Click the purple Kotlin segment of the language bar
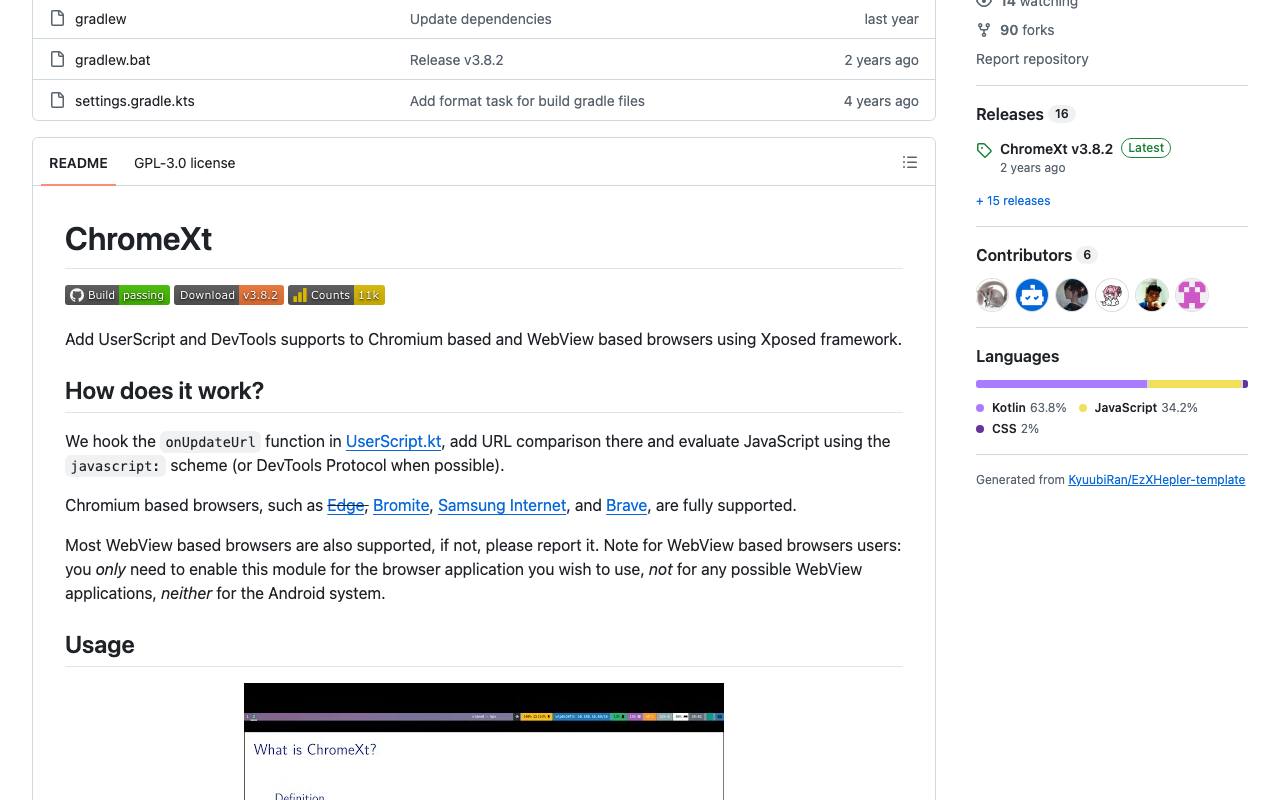 (x=1061, y=384)
